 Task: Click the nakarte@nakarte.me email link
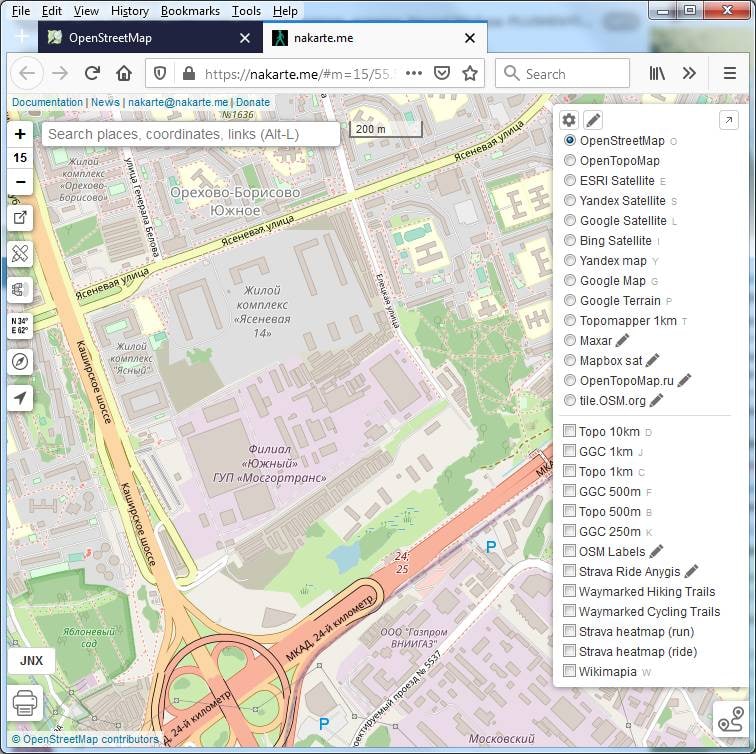178,102
